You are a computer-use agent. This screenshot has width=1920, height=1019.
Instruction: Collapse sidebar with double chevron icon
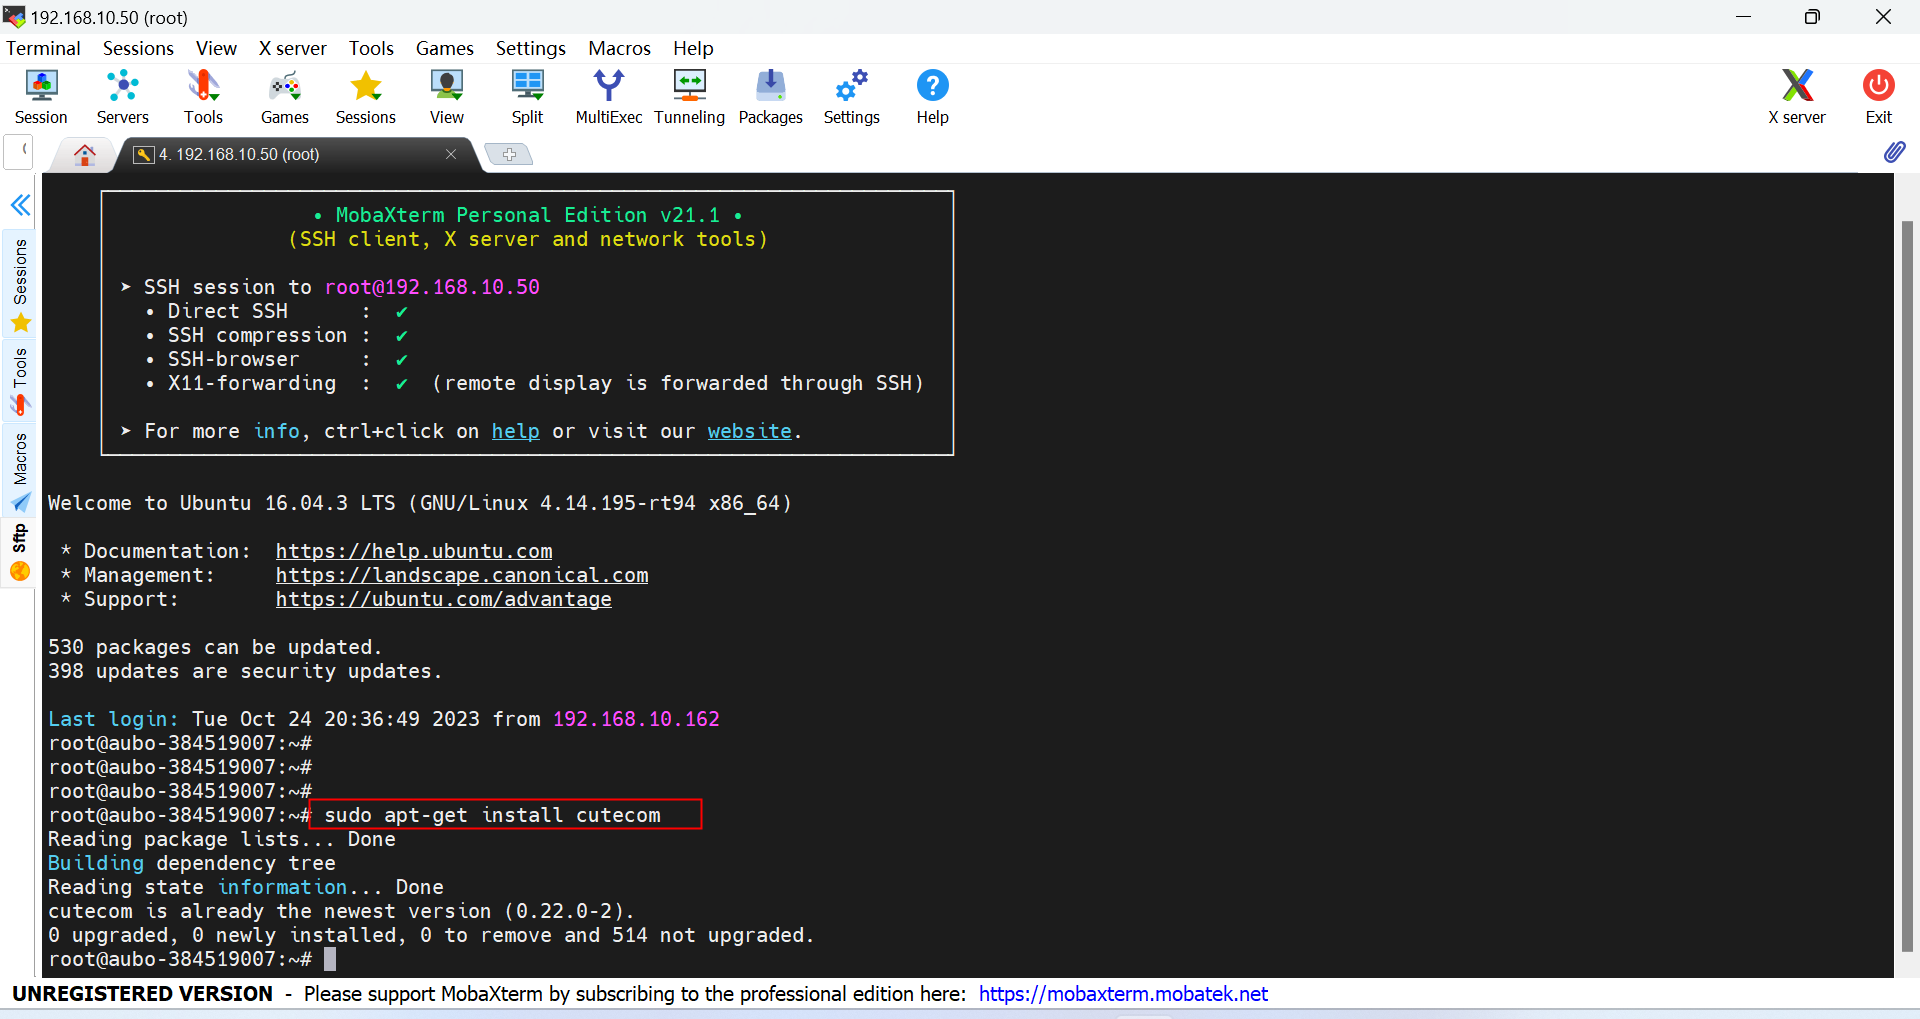click(20, 205)
